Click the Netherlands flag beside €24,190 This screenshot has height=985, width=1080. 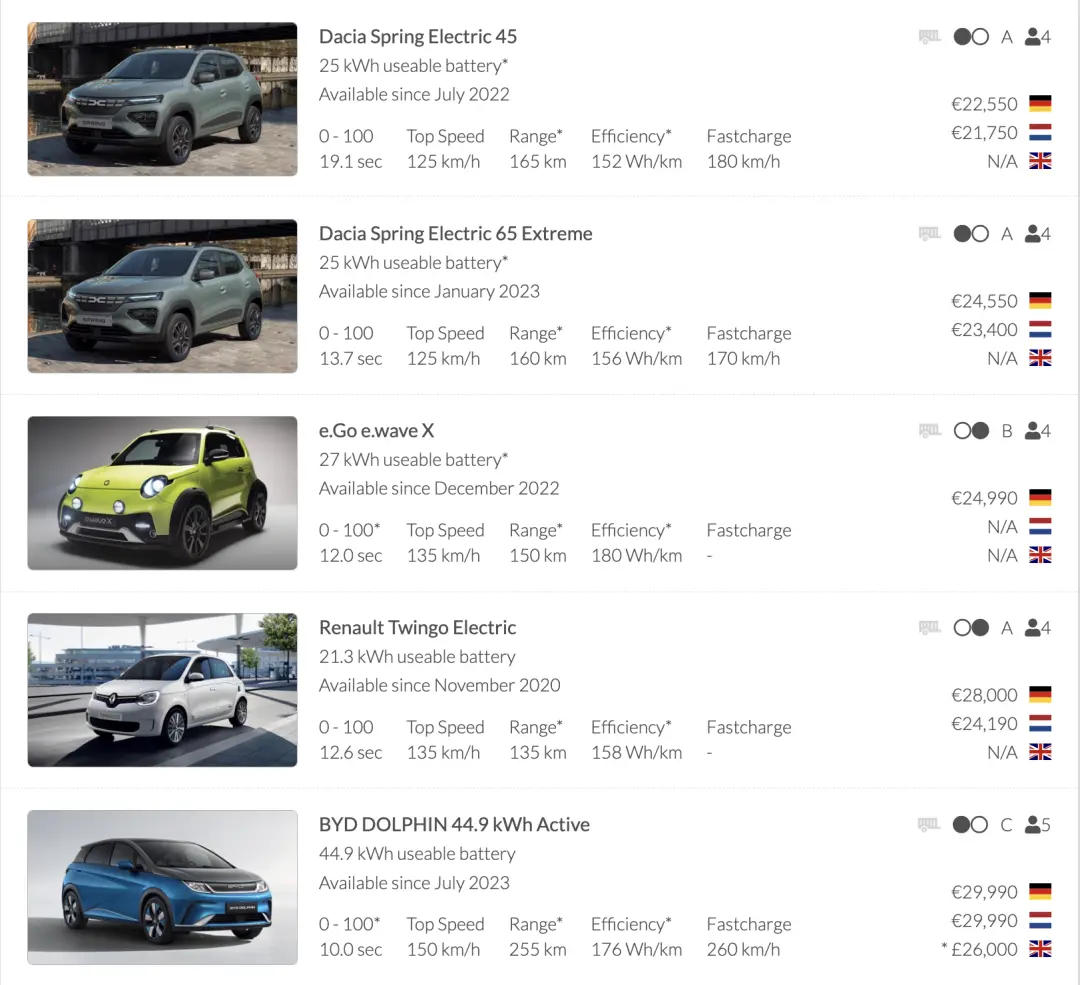1040,724
